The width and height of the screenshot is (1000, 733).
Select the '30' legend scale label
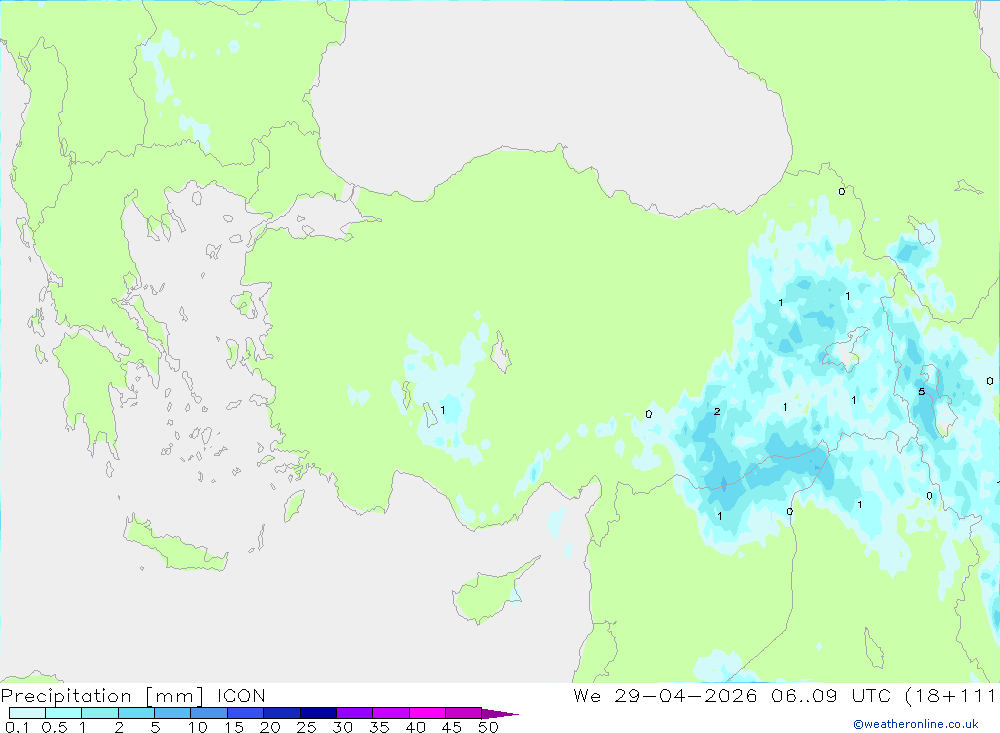pos(343,727)
